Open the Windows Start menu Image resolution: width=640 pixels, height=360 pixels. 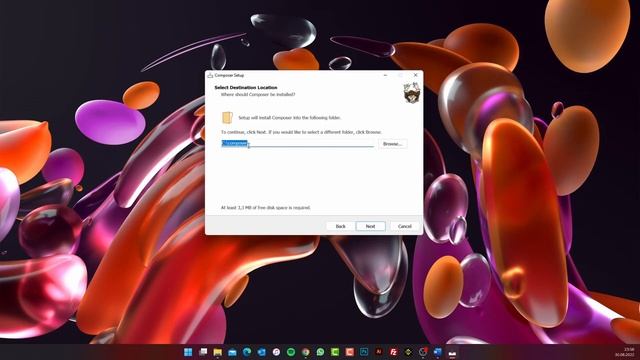pos(188,352)
